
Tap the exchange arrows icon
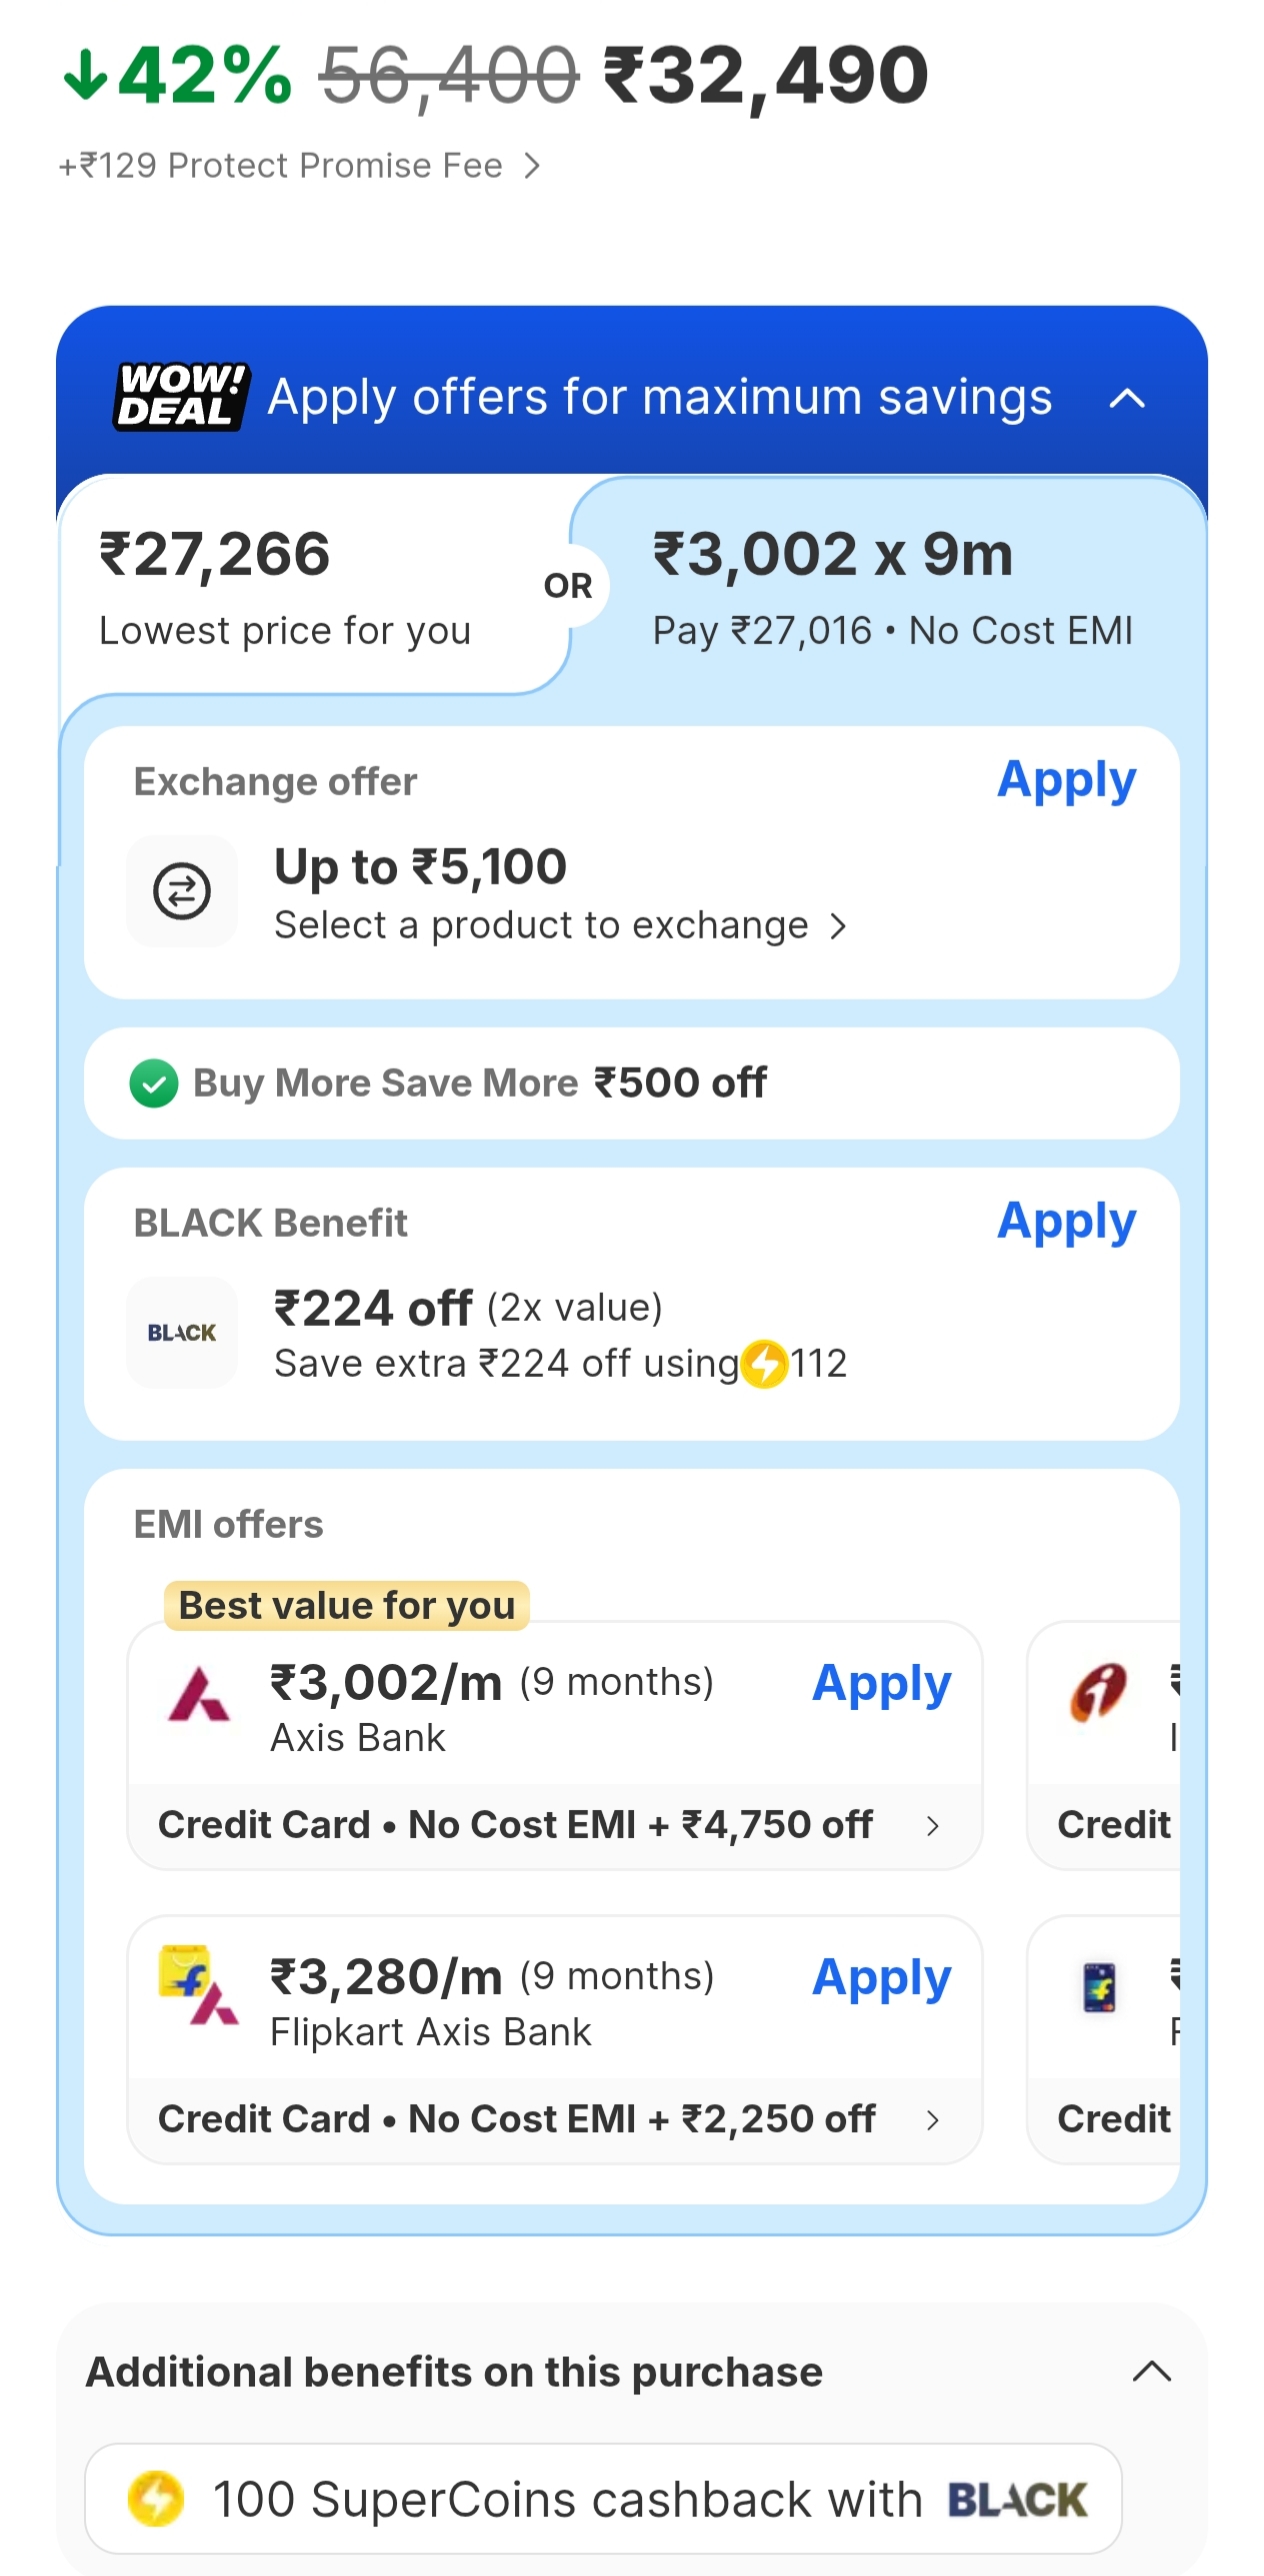coord(182,891)
